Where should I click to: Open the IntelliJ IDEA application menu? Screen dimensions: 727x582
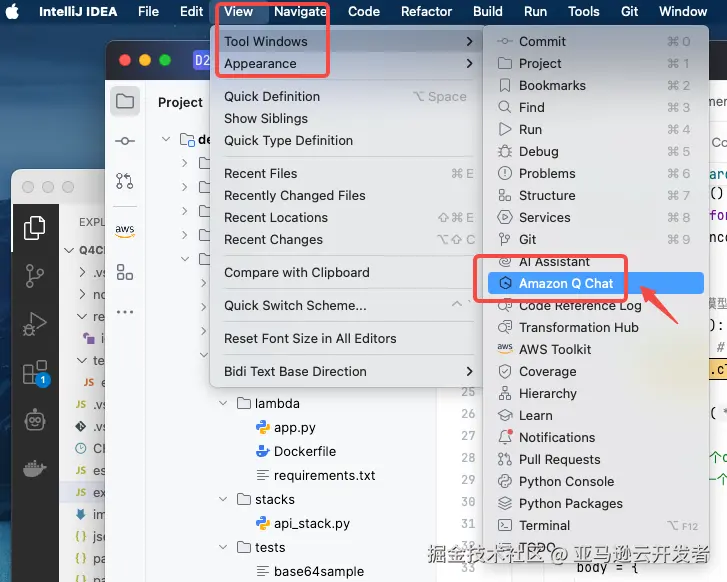pyautogui.click(x=78, y=11)
